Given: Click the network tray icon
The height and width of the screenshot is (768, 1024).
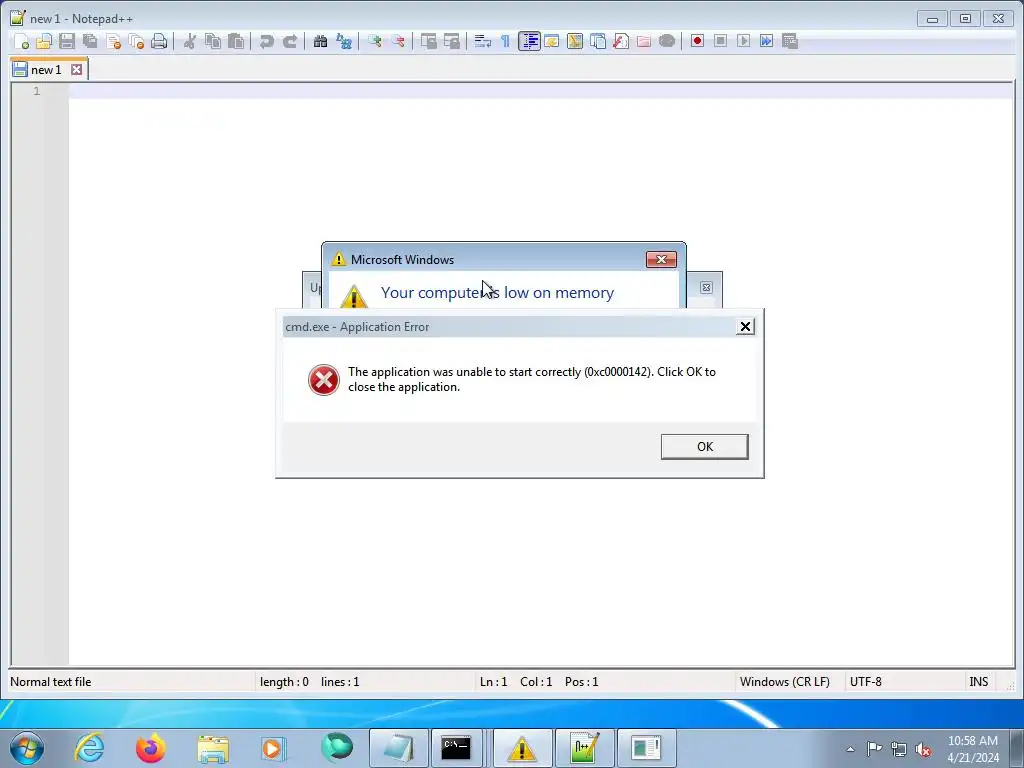Looking at the screenshot, I should (899, 749).
